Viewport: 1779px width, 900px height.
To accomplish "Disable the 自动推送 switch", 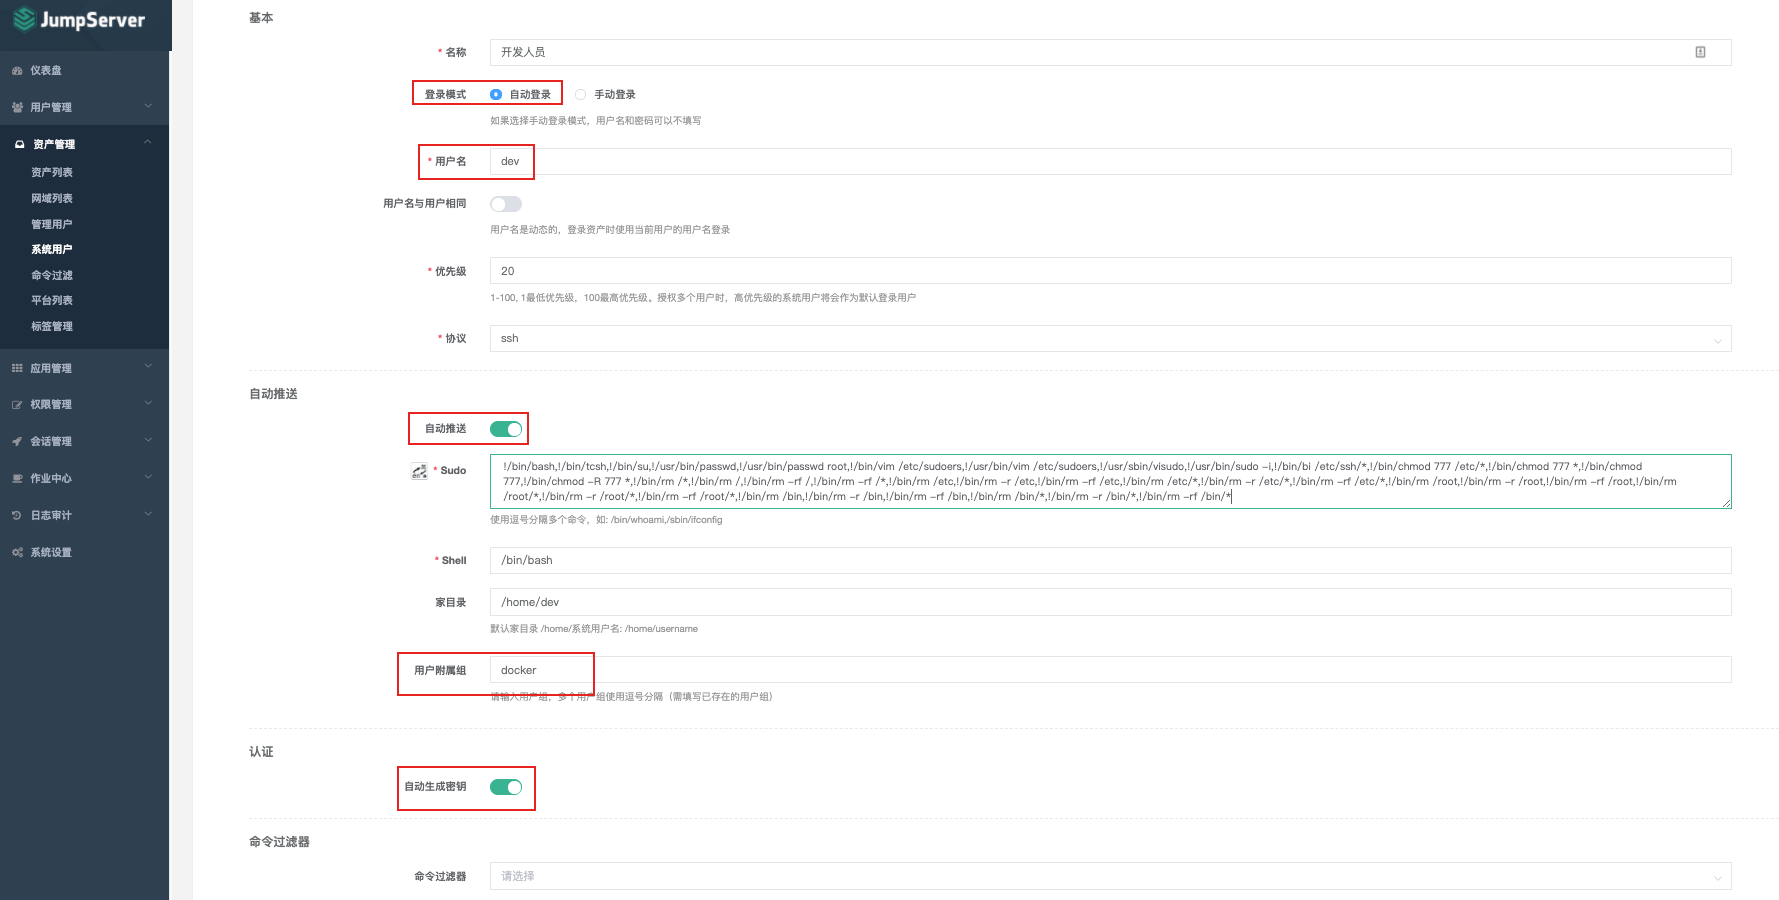I will tap(506, 429).
